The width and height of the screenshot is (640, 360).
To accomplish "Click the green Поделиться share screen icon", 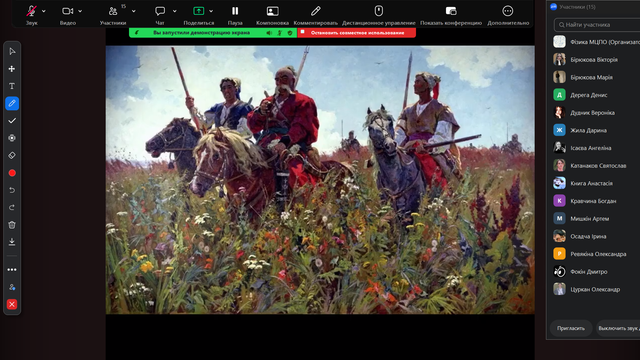I will (x=198, y=11).
